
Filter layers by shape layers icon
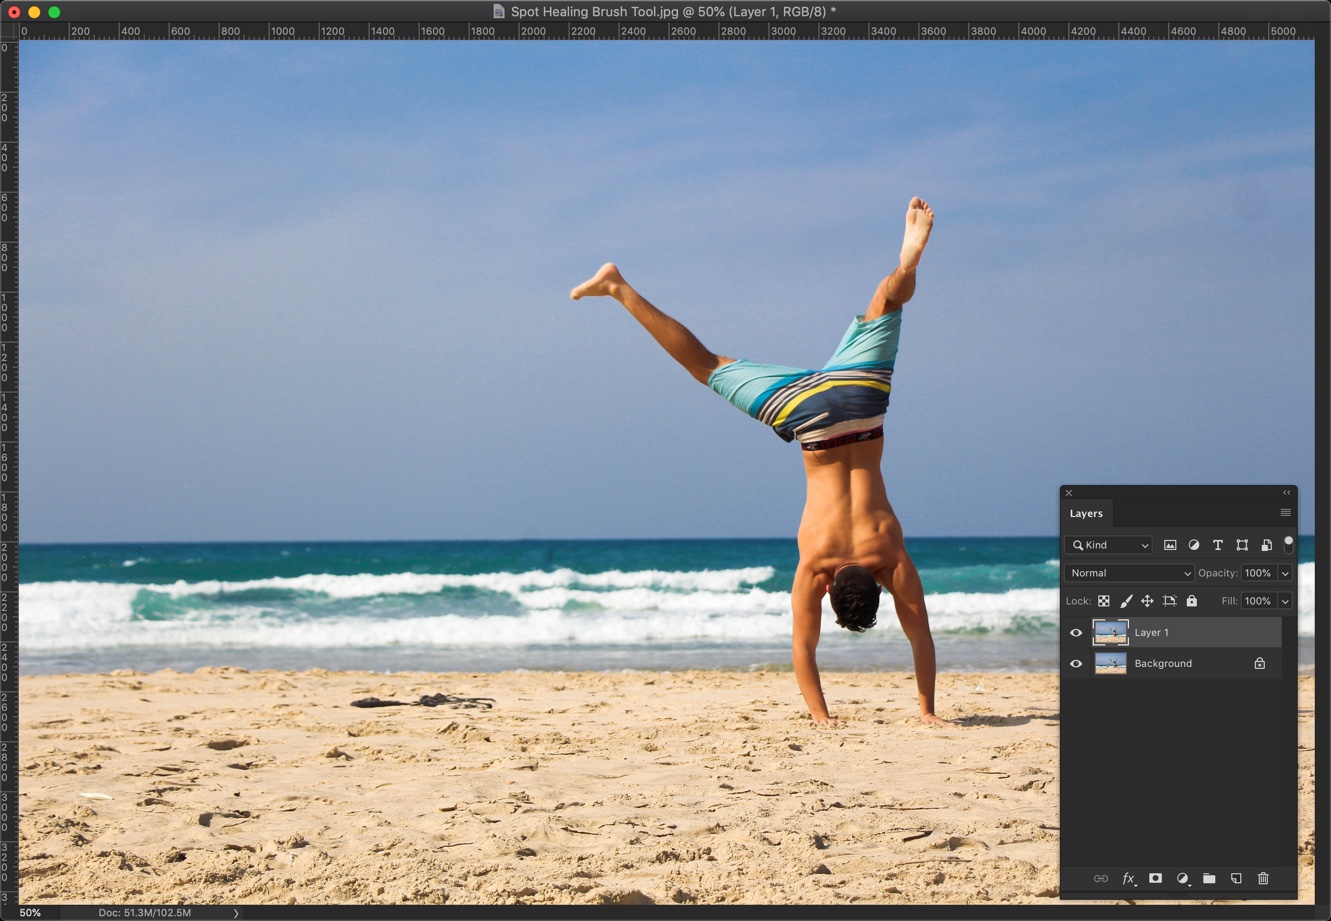pyautogui.click(x=1242, y=545)
